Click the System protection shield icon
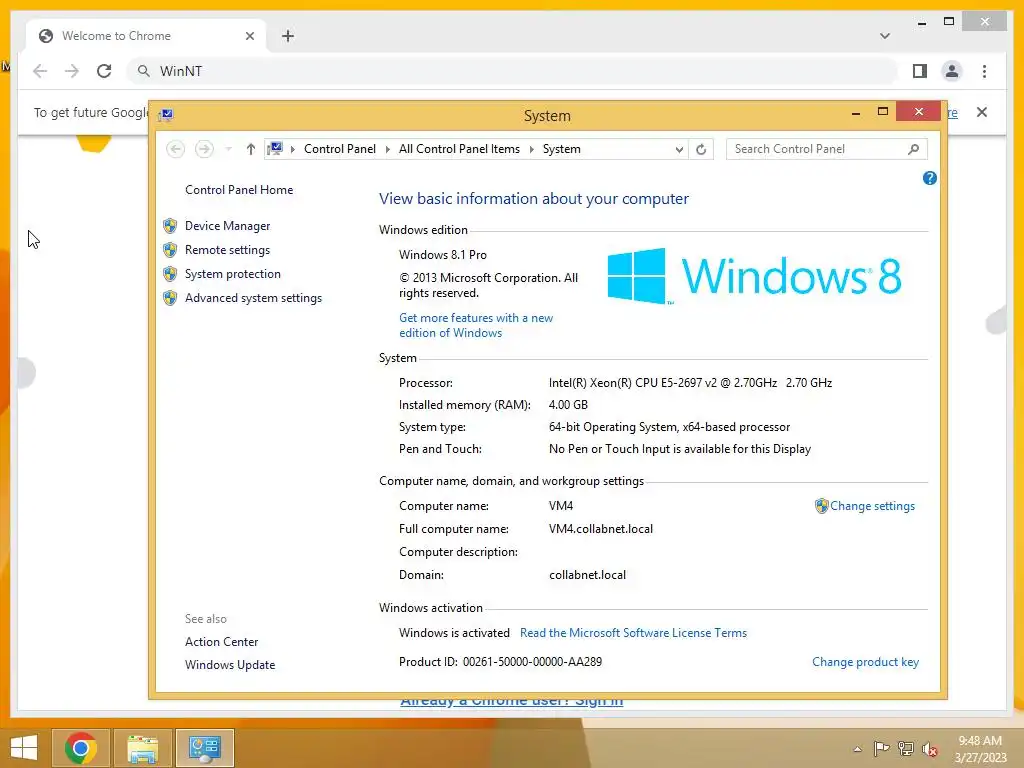This screenshot has height=768, width=1024. click(170, 274)
